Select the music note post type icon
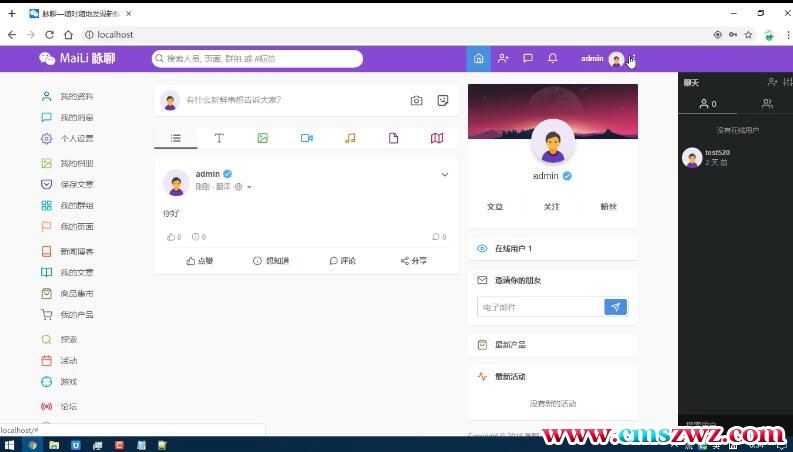 pos(350,138)
